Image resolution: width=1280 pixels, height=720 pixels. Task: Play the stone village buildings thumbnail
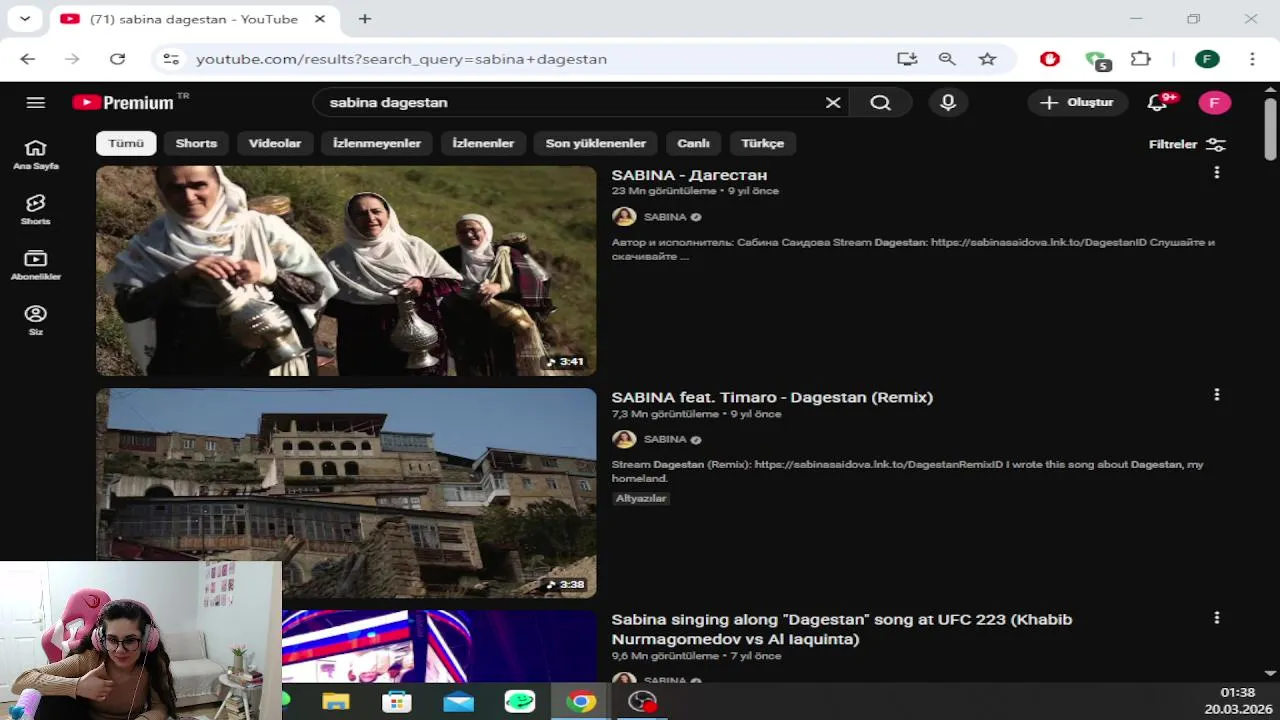(x=346, y=493)
